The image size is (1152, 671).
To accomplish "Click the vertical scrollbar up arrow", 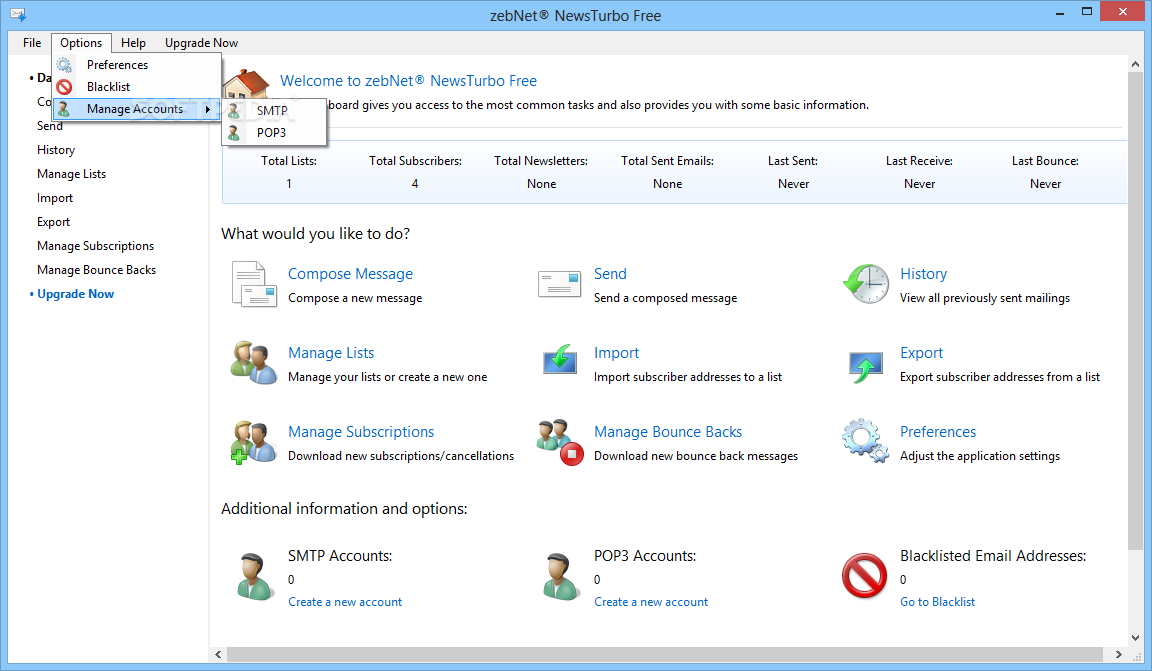I will [1136, 65].
